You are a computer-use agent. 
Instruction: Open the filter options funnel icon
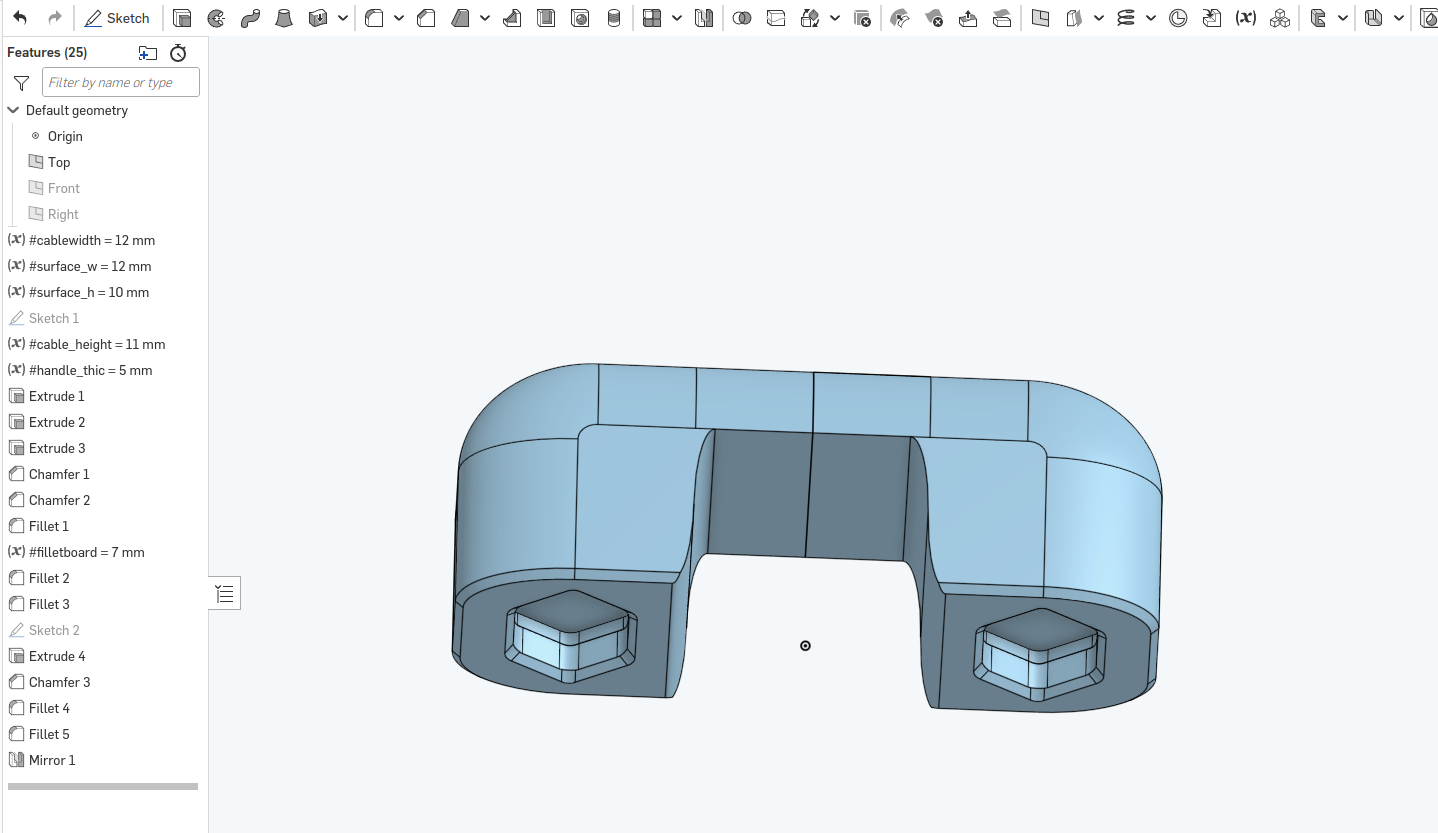click(21, 83)
